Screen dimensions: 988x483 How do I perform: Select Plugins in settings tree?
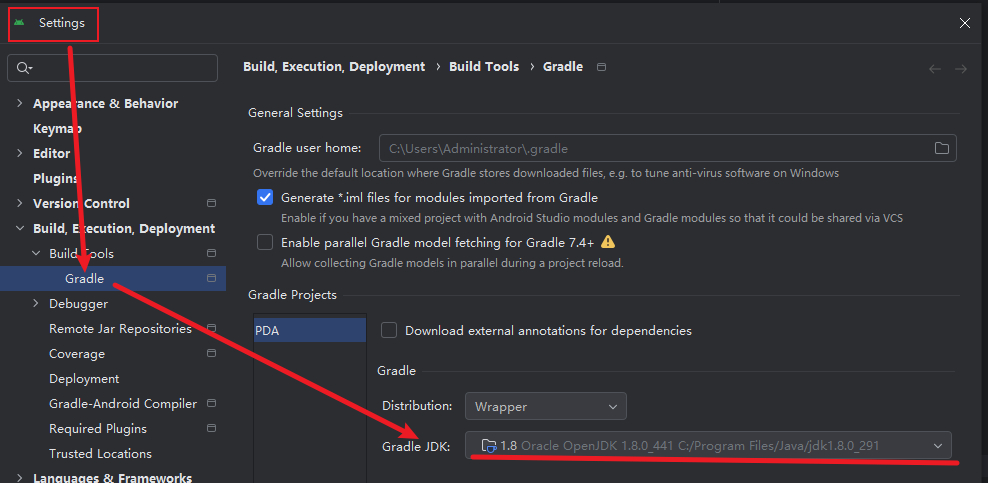point(55,178)
